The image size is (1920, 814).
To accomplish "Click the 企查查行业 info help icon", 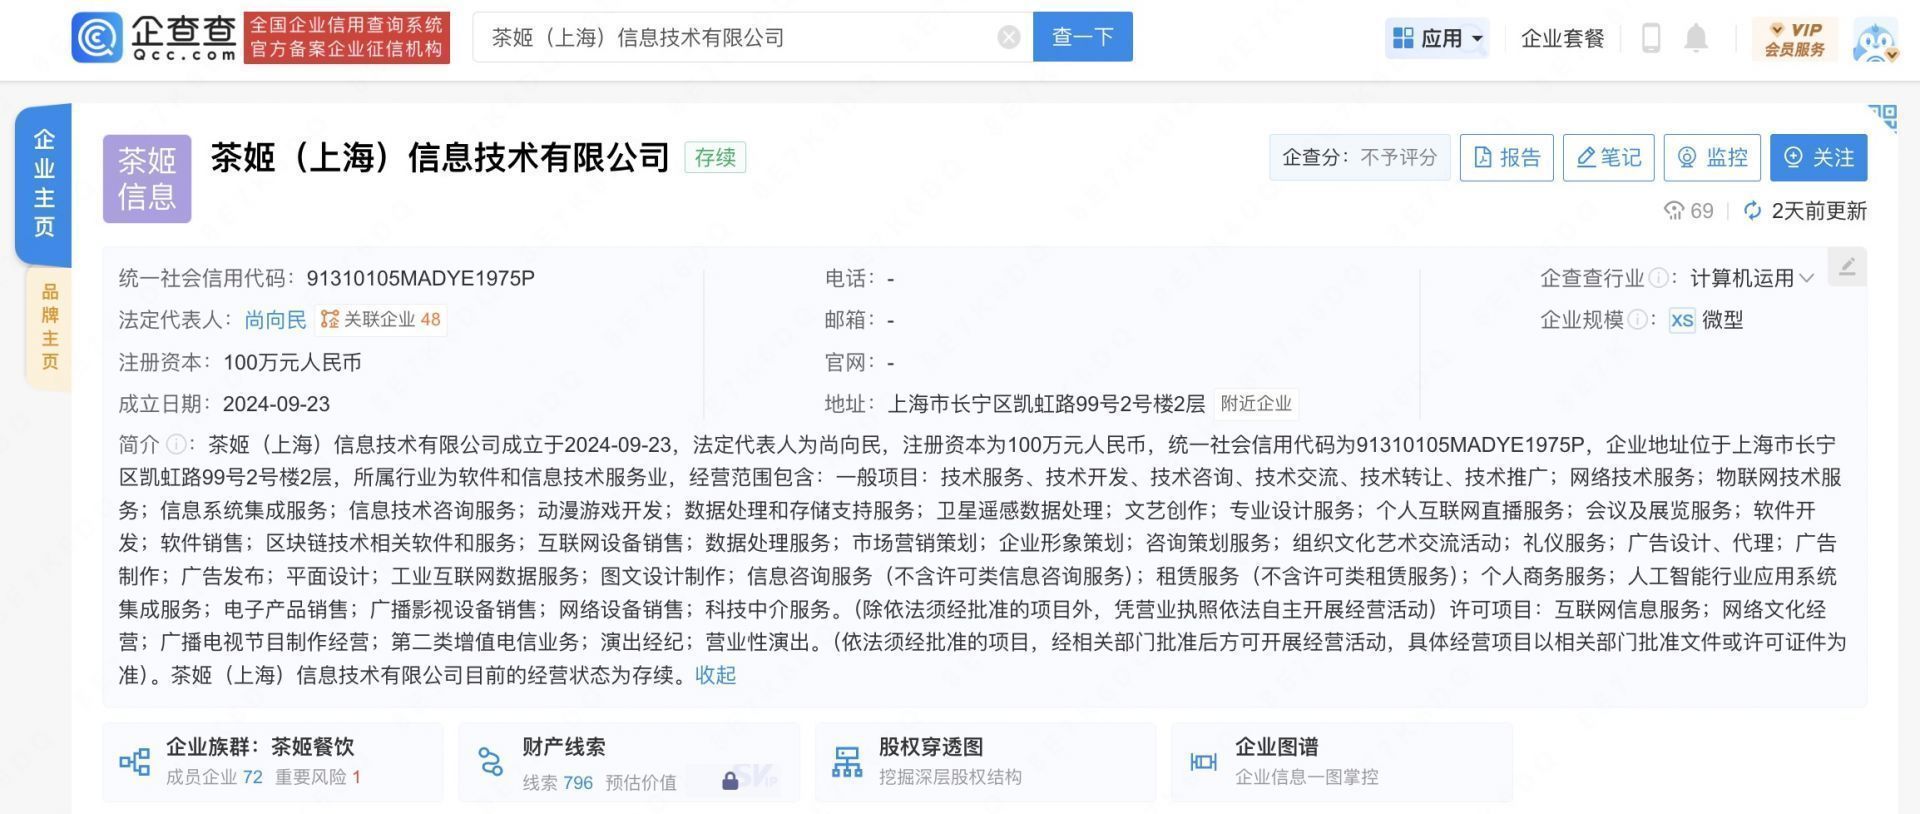I will (1658, 278).
